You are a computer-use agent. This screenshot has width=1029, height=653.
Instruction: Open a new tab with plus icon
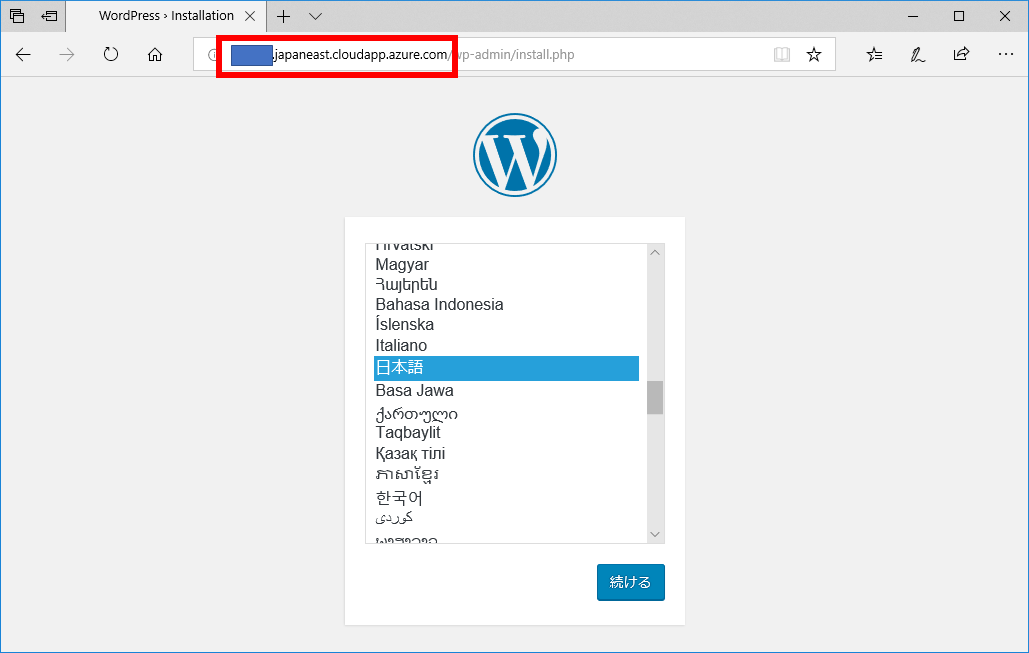tap(284, 16)
